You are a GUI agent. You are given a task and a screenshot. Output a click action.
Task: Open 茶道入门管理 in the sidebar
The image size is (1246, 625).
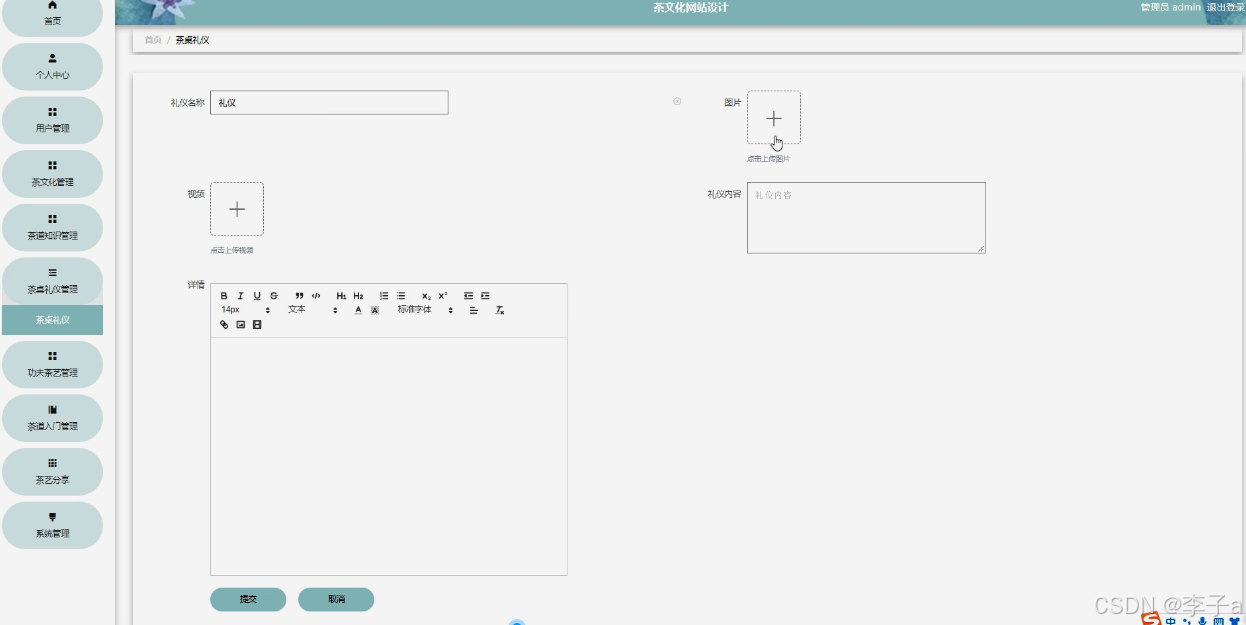pos(52,418)
